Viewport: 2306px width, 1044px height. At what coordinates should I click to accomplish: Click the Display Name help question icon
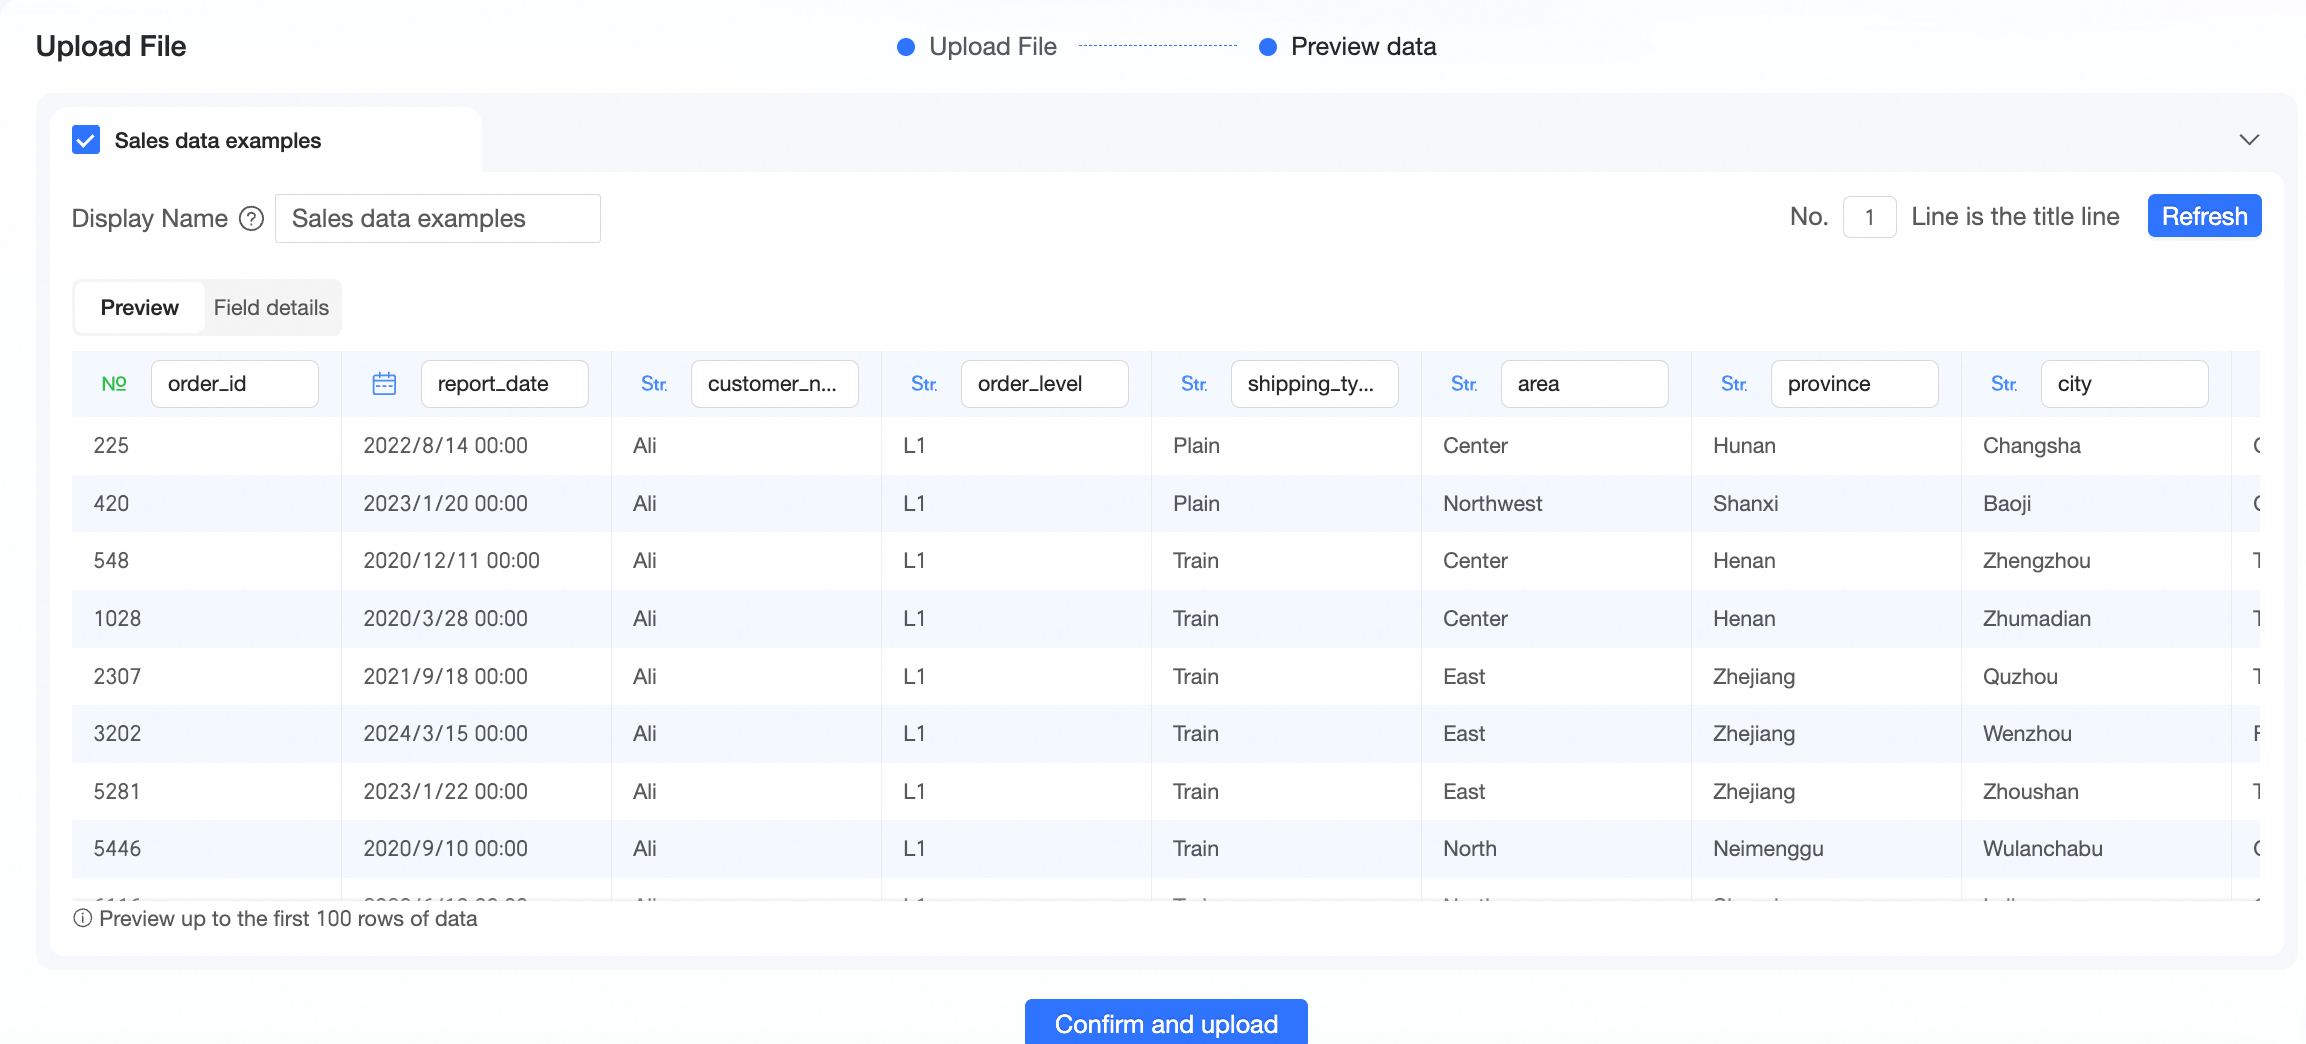(252, 218)
